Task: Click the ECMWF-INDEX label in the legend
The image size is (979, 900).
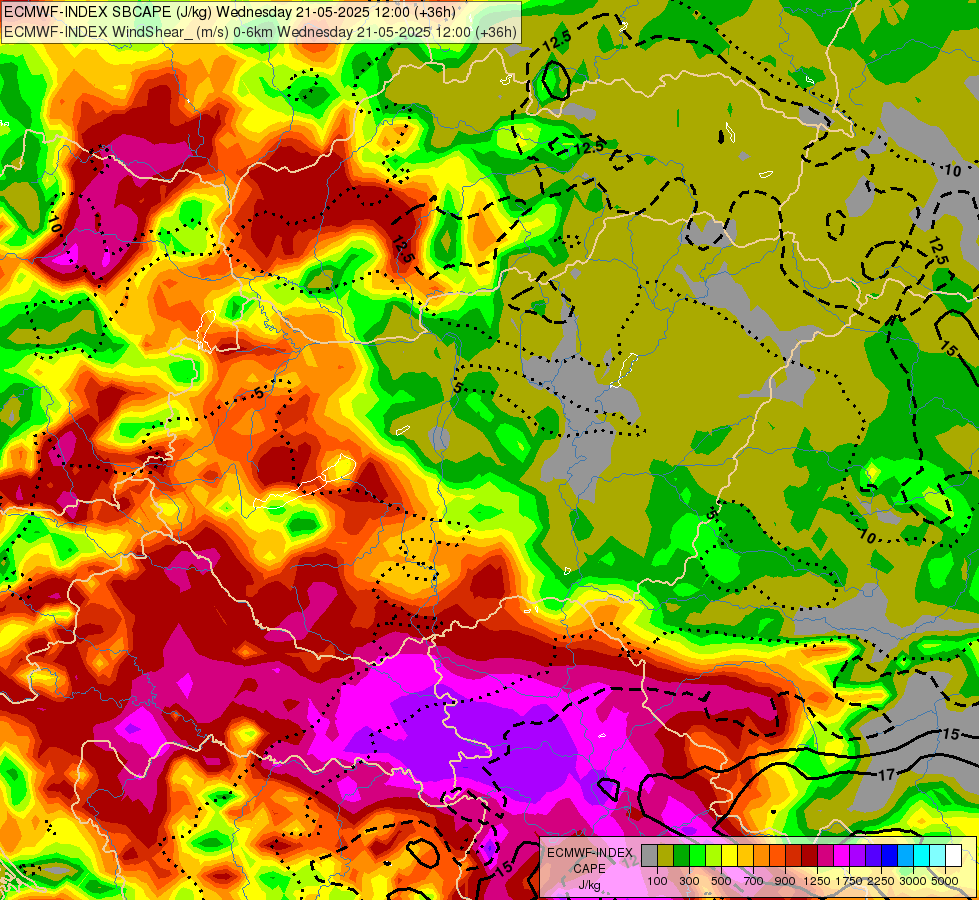Action: (x=590, y=853)
